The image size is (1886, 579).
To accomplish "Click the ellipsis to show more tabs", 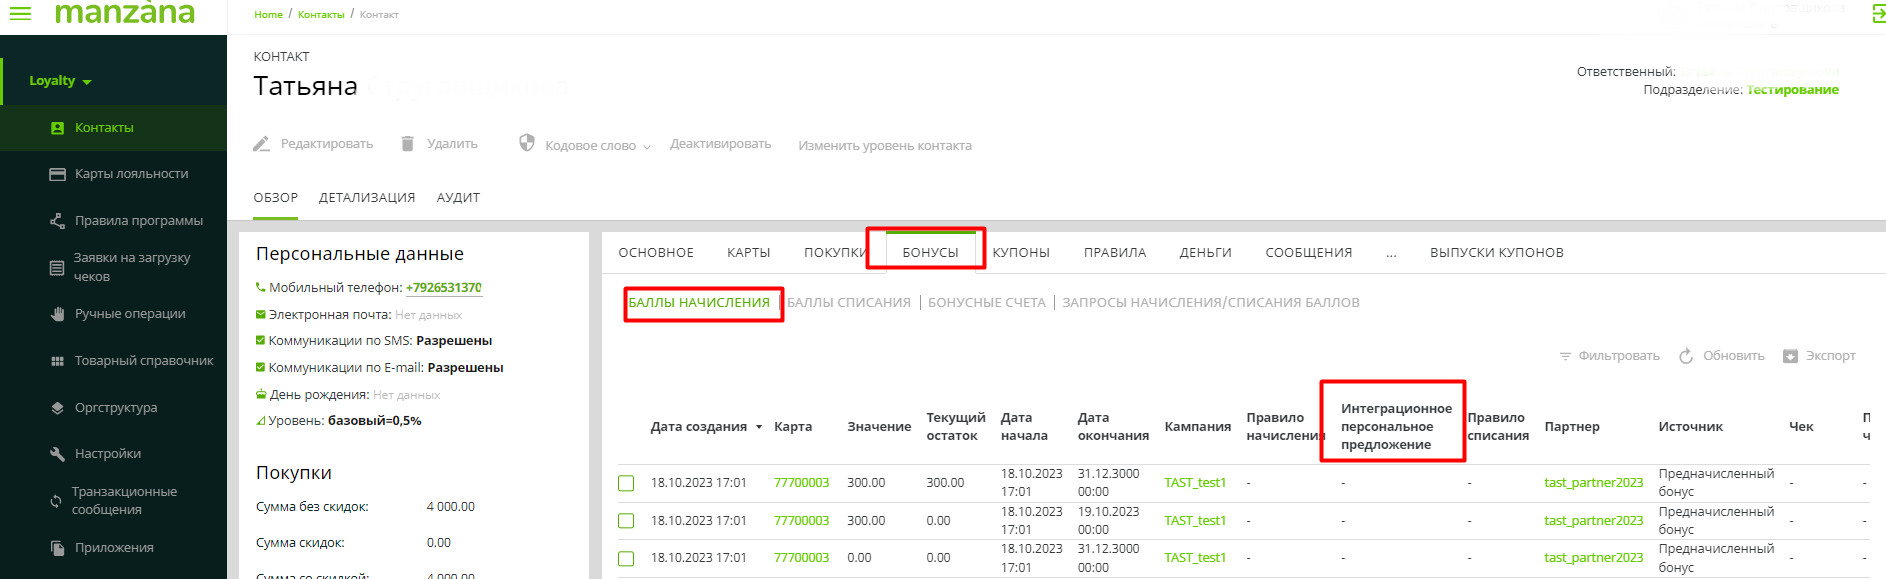I will [1391, 254].
